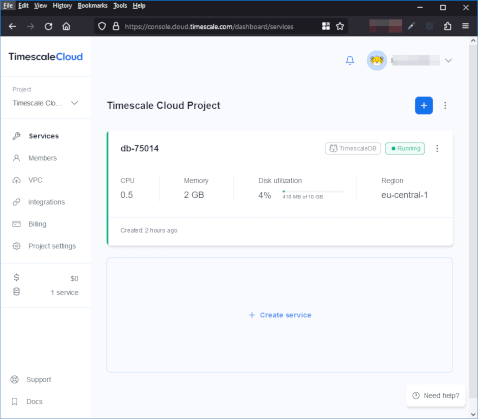Go to the Members page
The image size is (478, 419).
click(43, 158)
